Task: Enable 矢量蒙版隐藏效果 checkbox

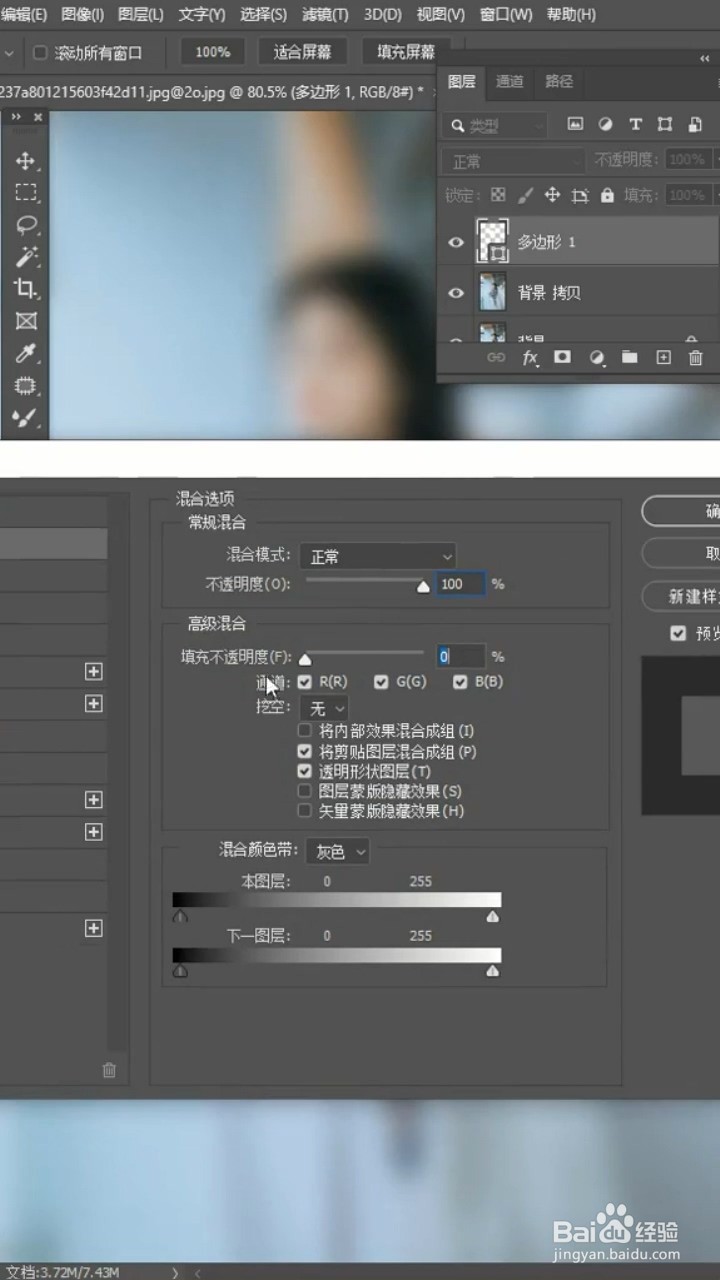Action: 305,811
